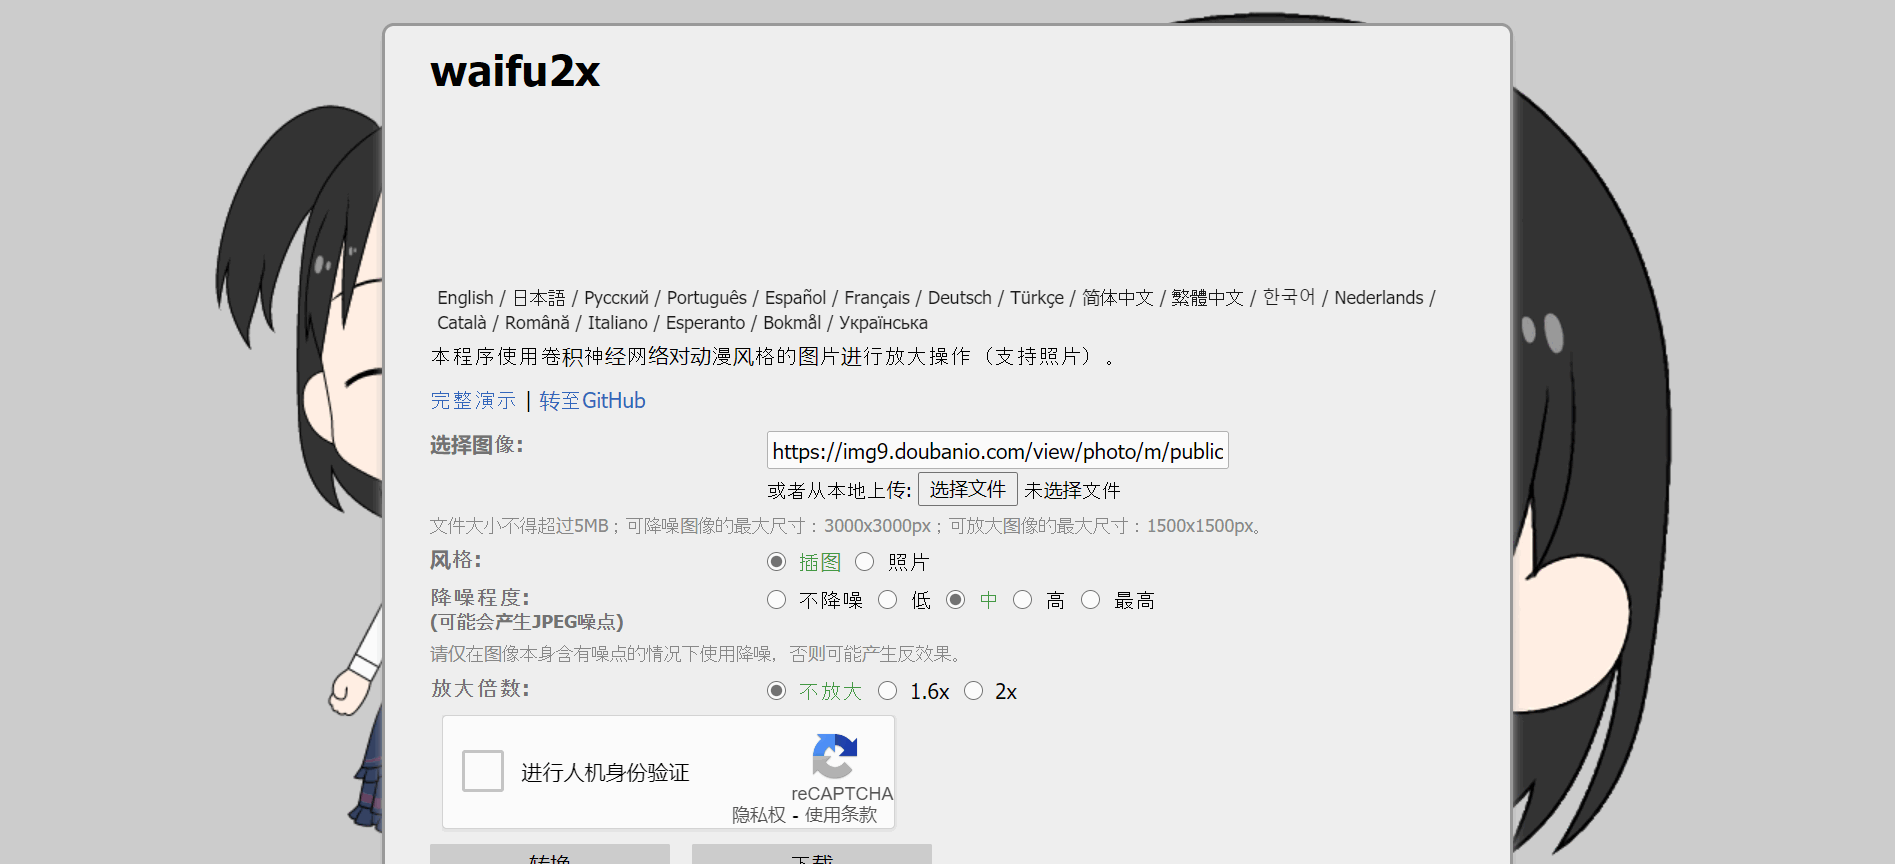Switch language to Bokmål

[x=792, y=323]
